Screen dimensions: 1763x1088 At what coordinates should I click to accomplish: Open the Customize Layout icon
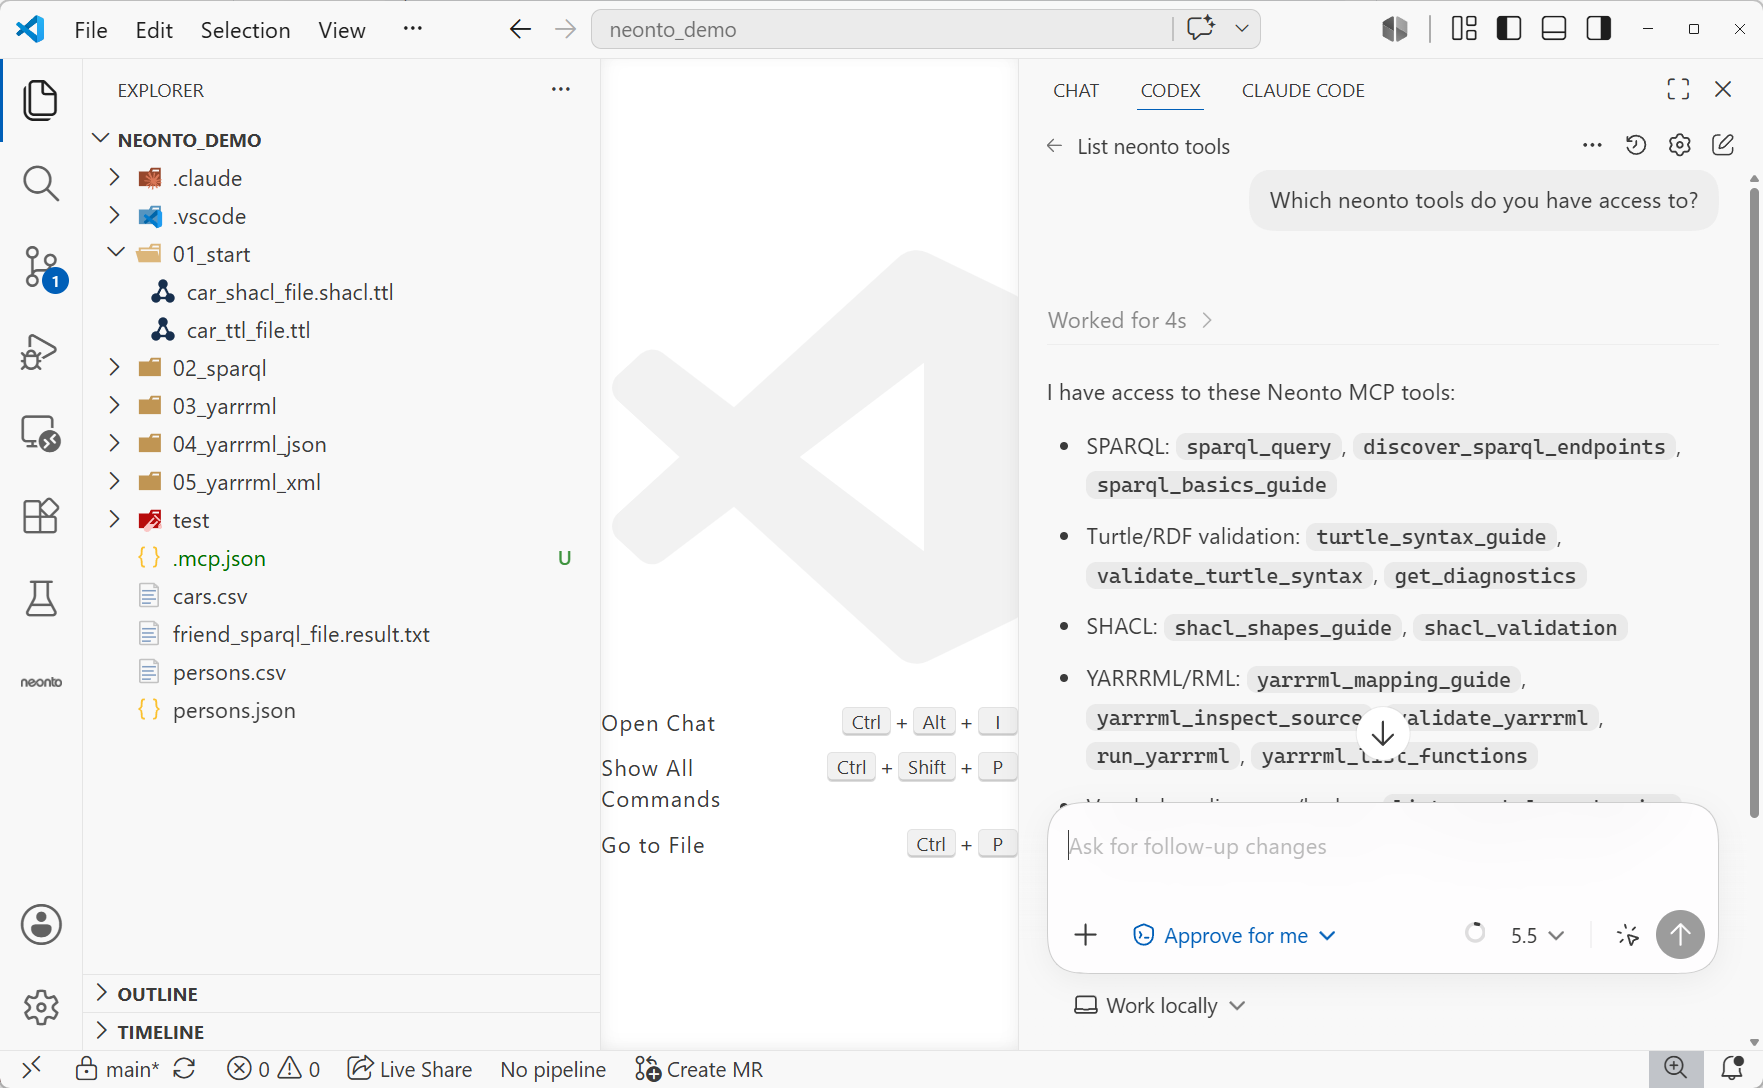pos(1464,29)
